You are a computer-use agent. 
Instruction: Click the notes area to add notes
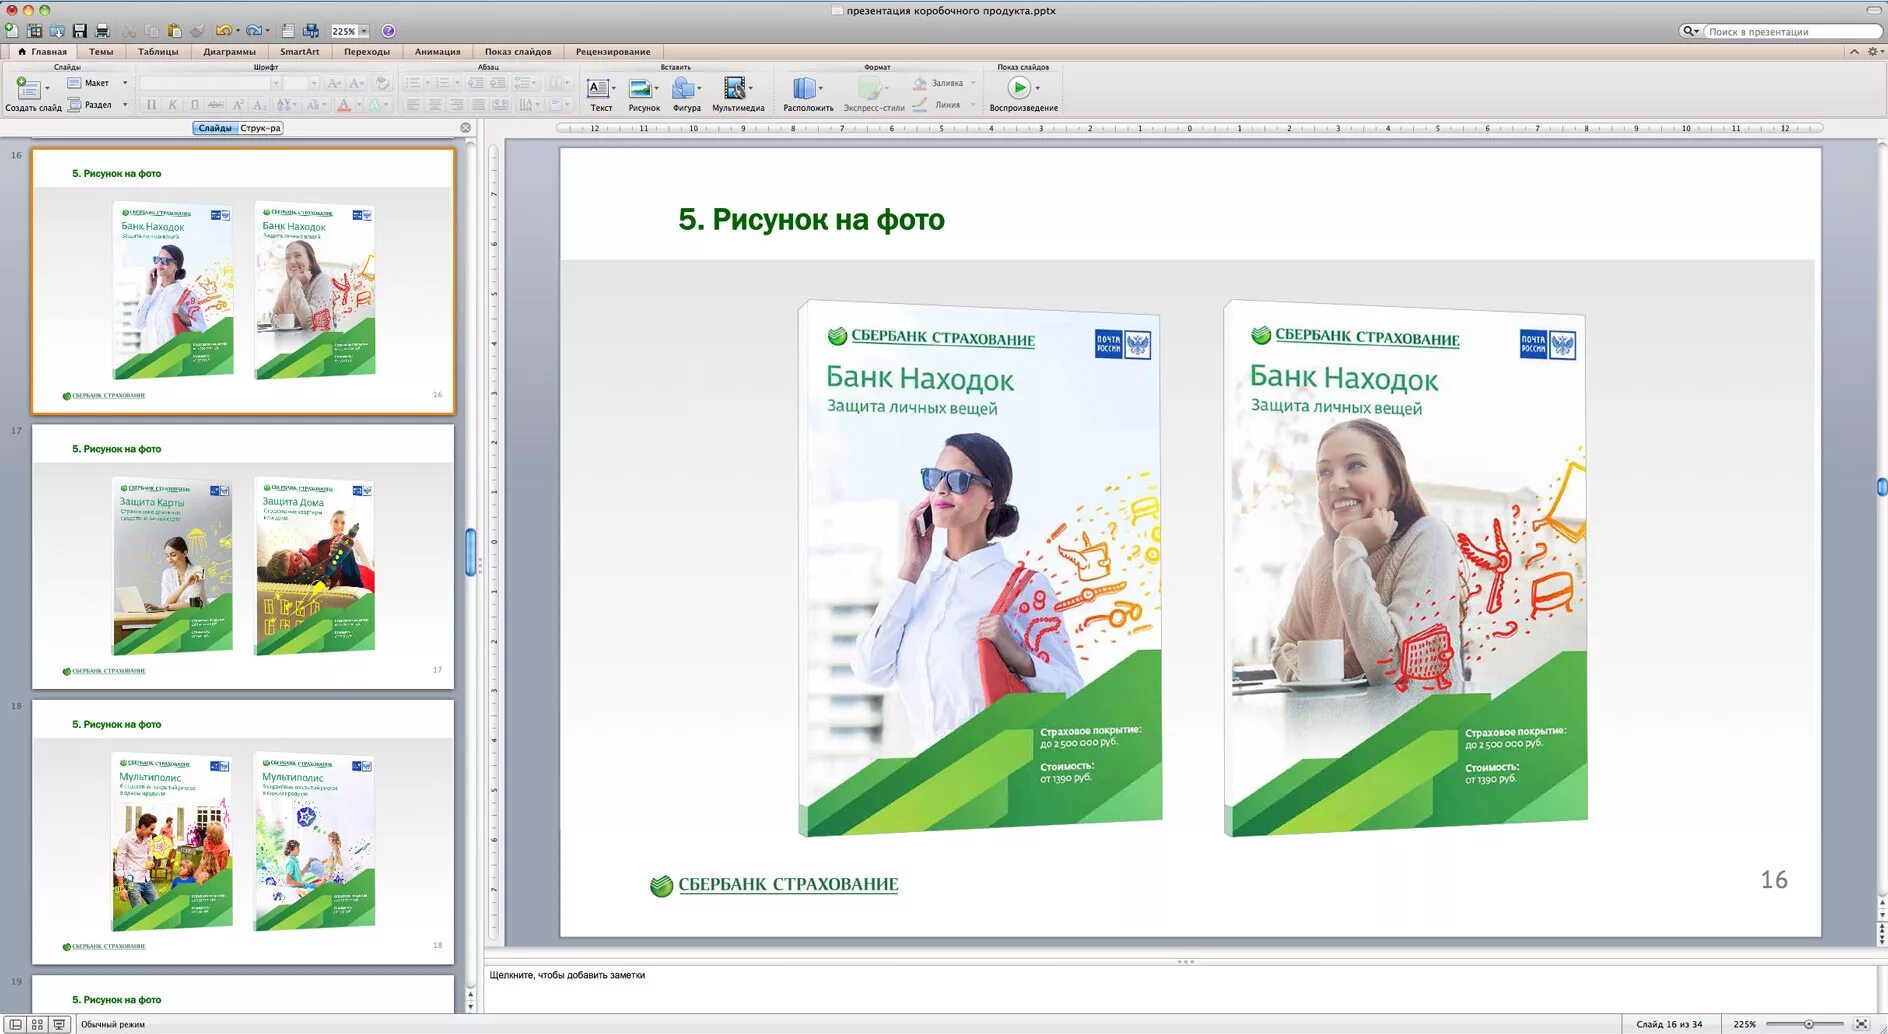(1180, 988)
